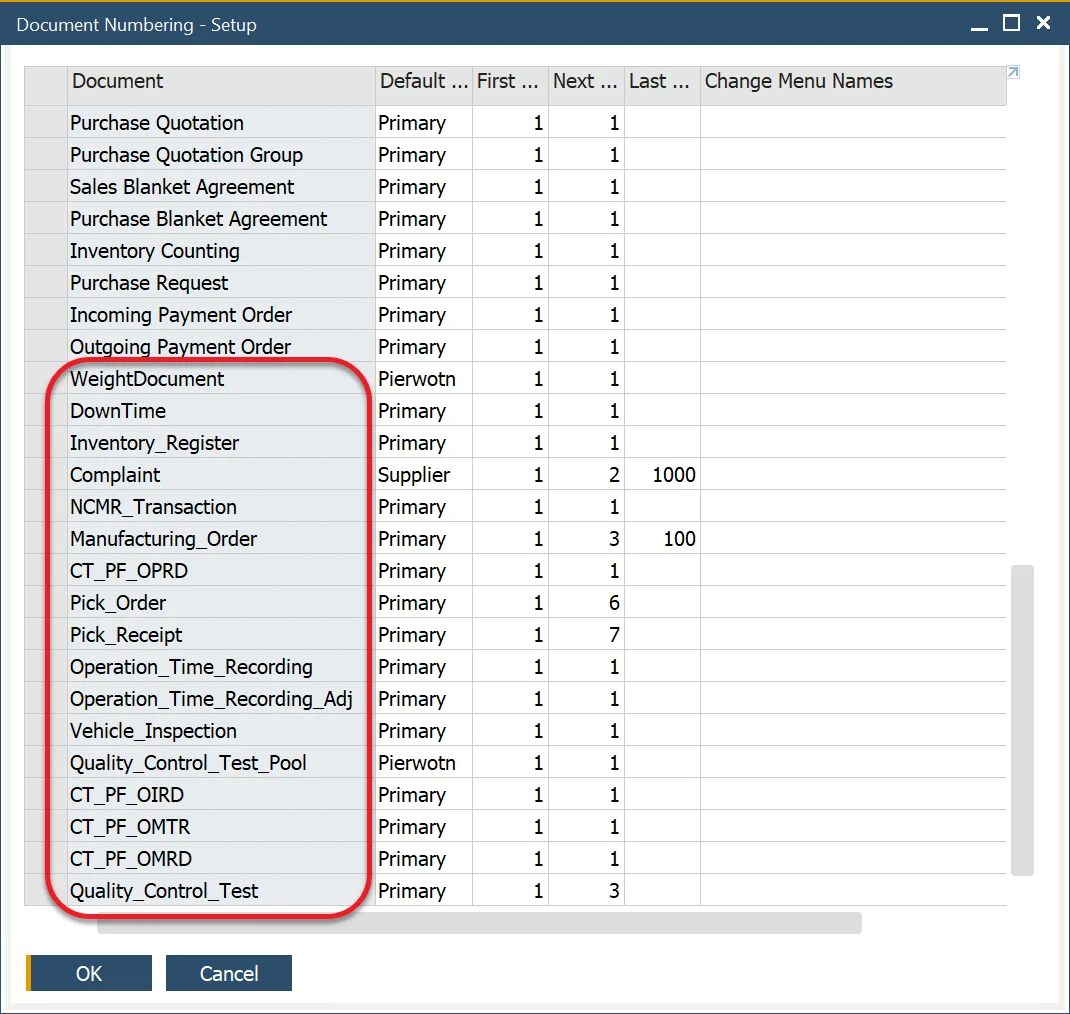Click the expand form arrow icon above the grid

[x=1011, y=72]
